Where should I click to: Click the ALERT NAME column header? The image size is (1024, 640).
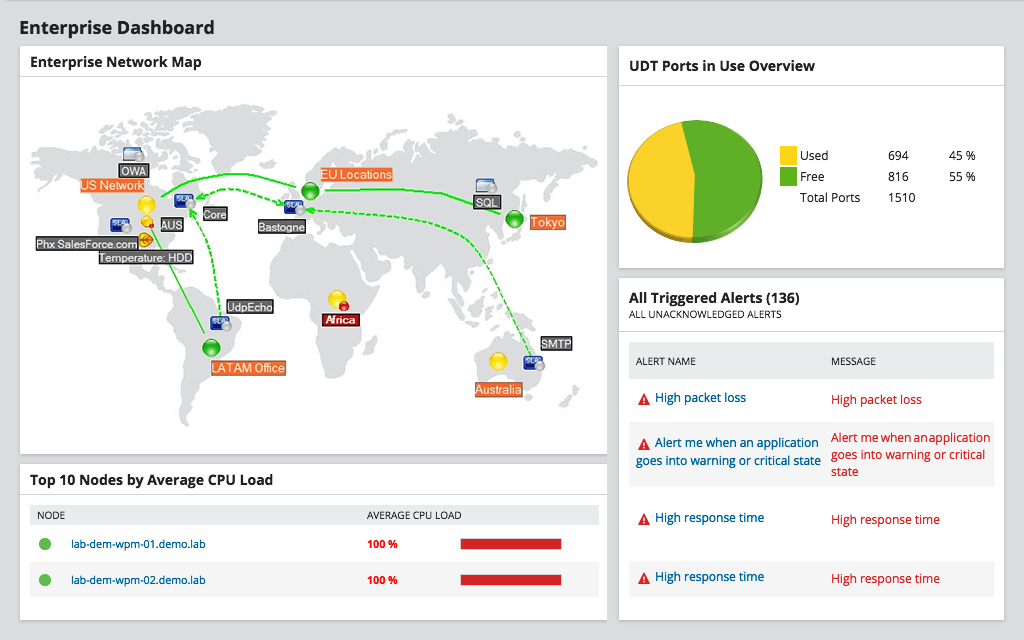(668, 361)
